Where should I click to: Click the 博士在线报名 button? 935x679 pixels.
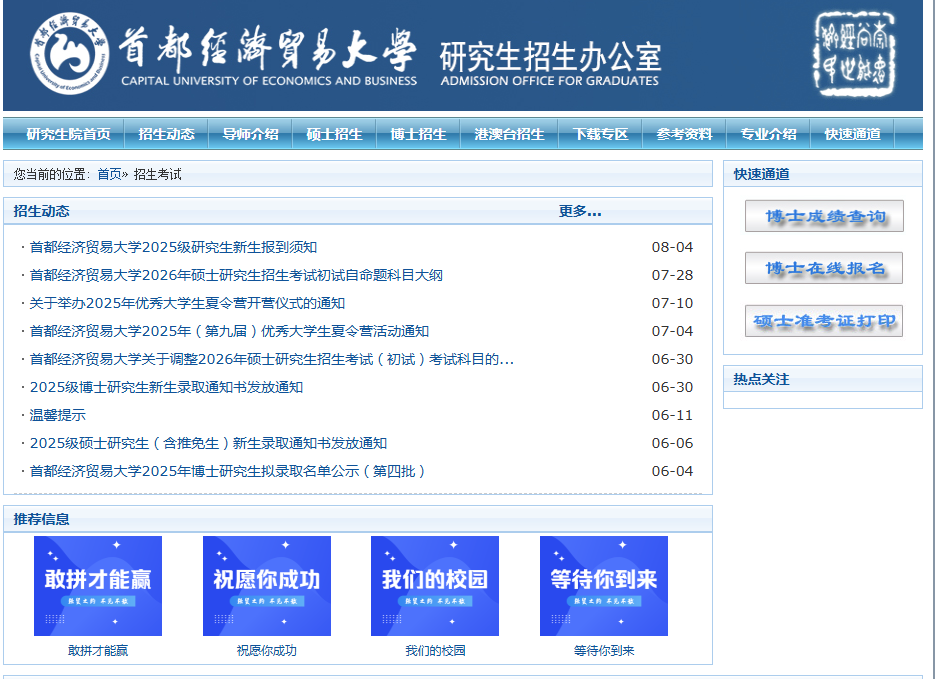point(824,268)
